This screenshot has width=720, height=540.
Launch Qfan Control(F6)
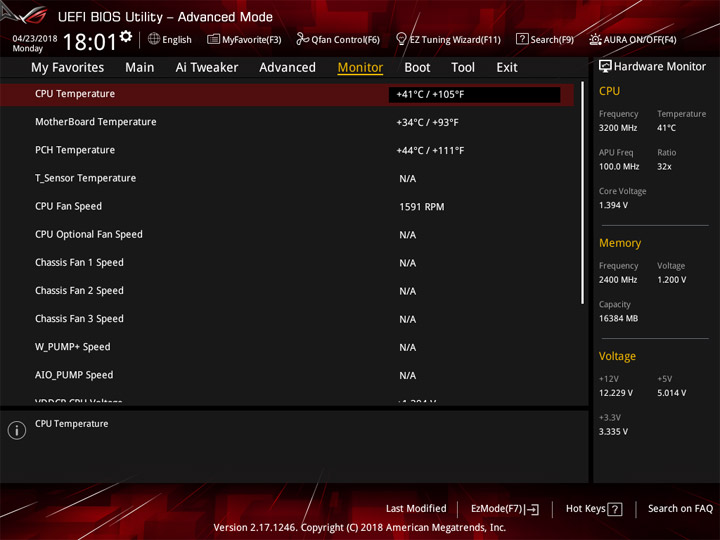pyautogui.click(x=345, y=40)
